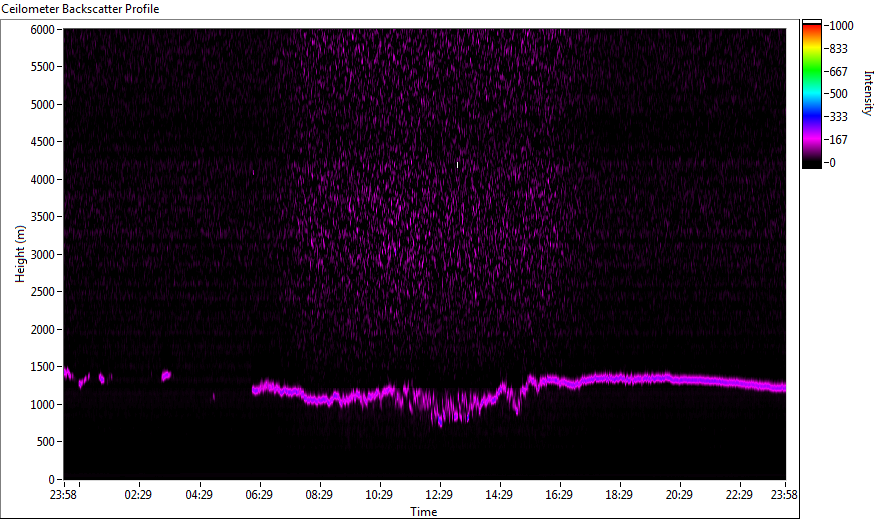Click the 12:29 time tick label

439,495
